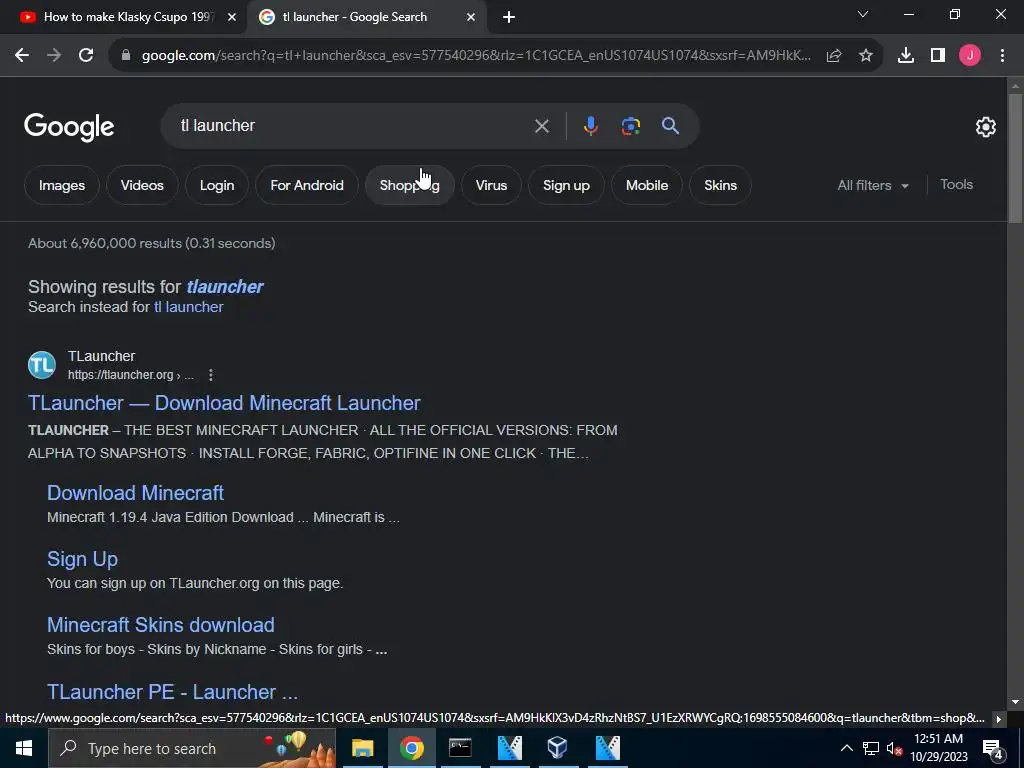Viewport: 1024px width, 768px height.
Task: Submit search with the magnifier icon
Action: [x=670, y=125]
